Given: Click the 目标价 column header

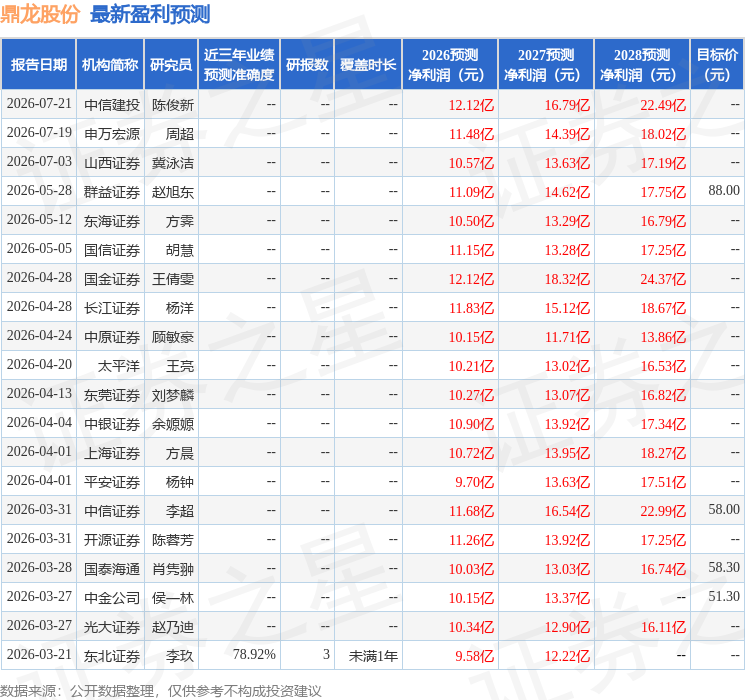Looking at the screenshot, I should (x=716, y=65).
